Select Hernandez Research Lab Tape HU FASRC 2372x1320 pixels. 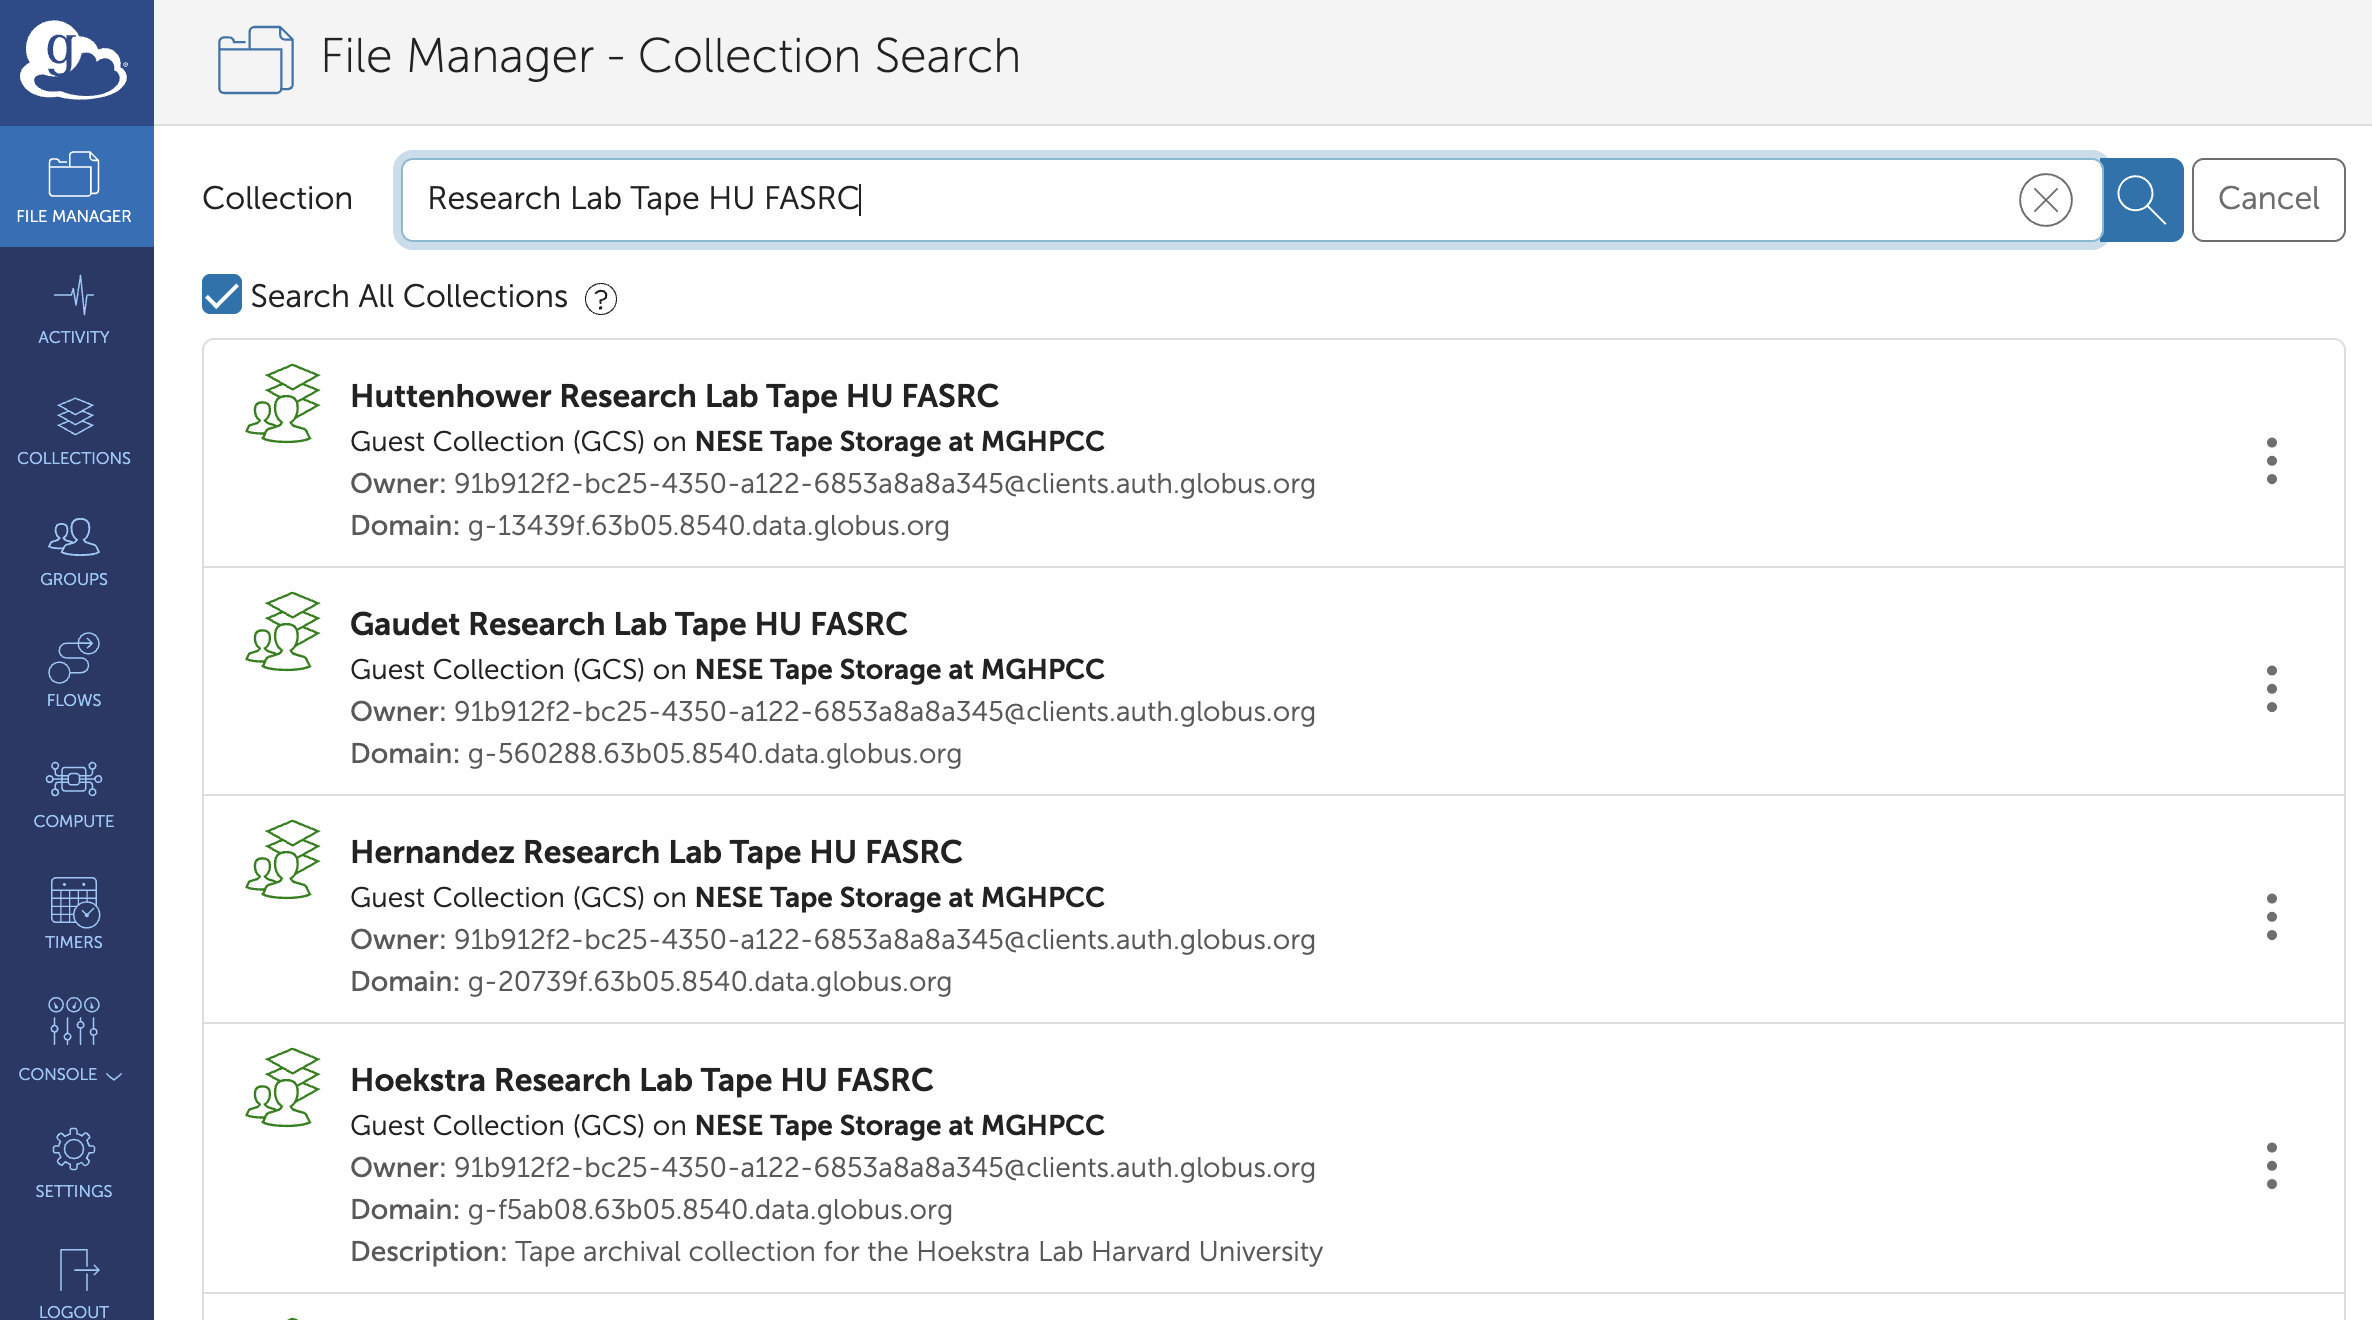655,852
